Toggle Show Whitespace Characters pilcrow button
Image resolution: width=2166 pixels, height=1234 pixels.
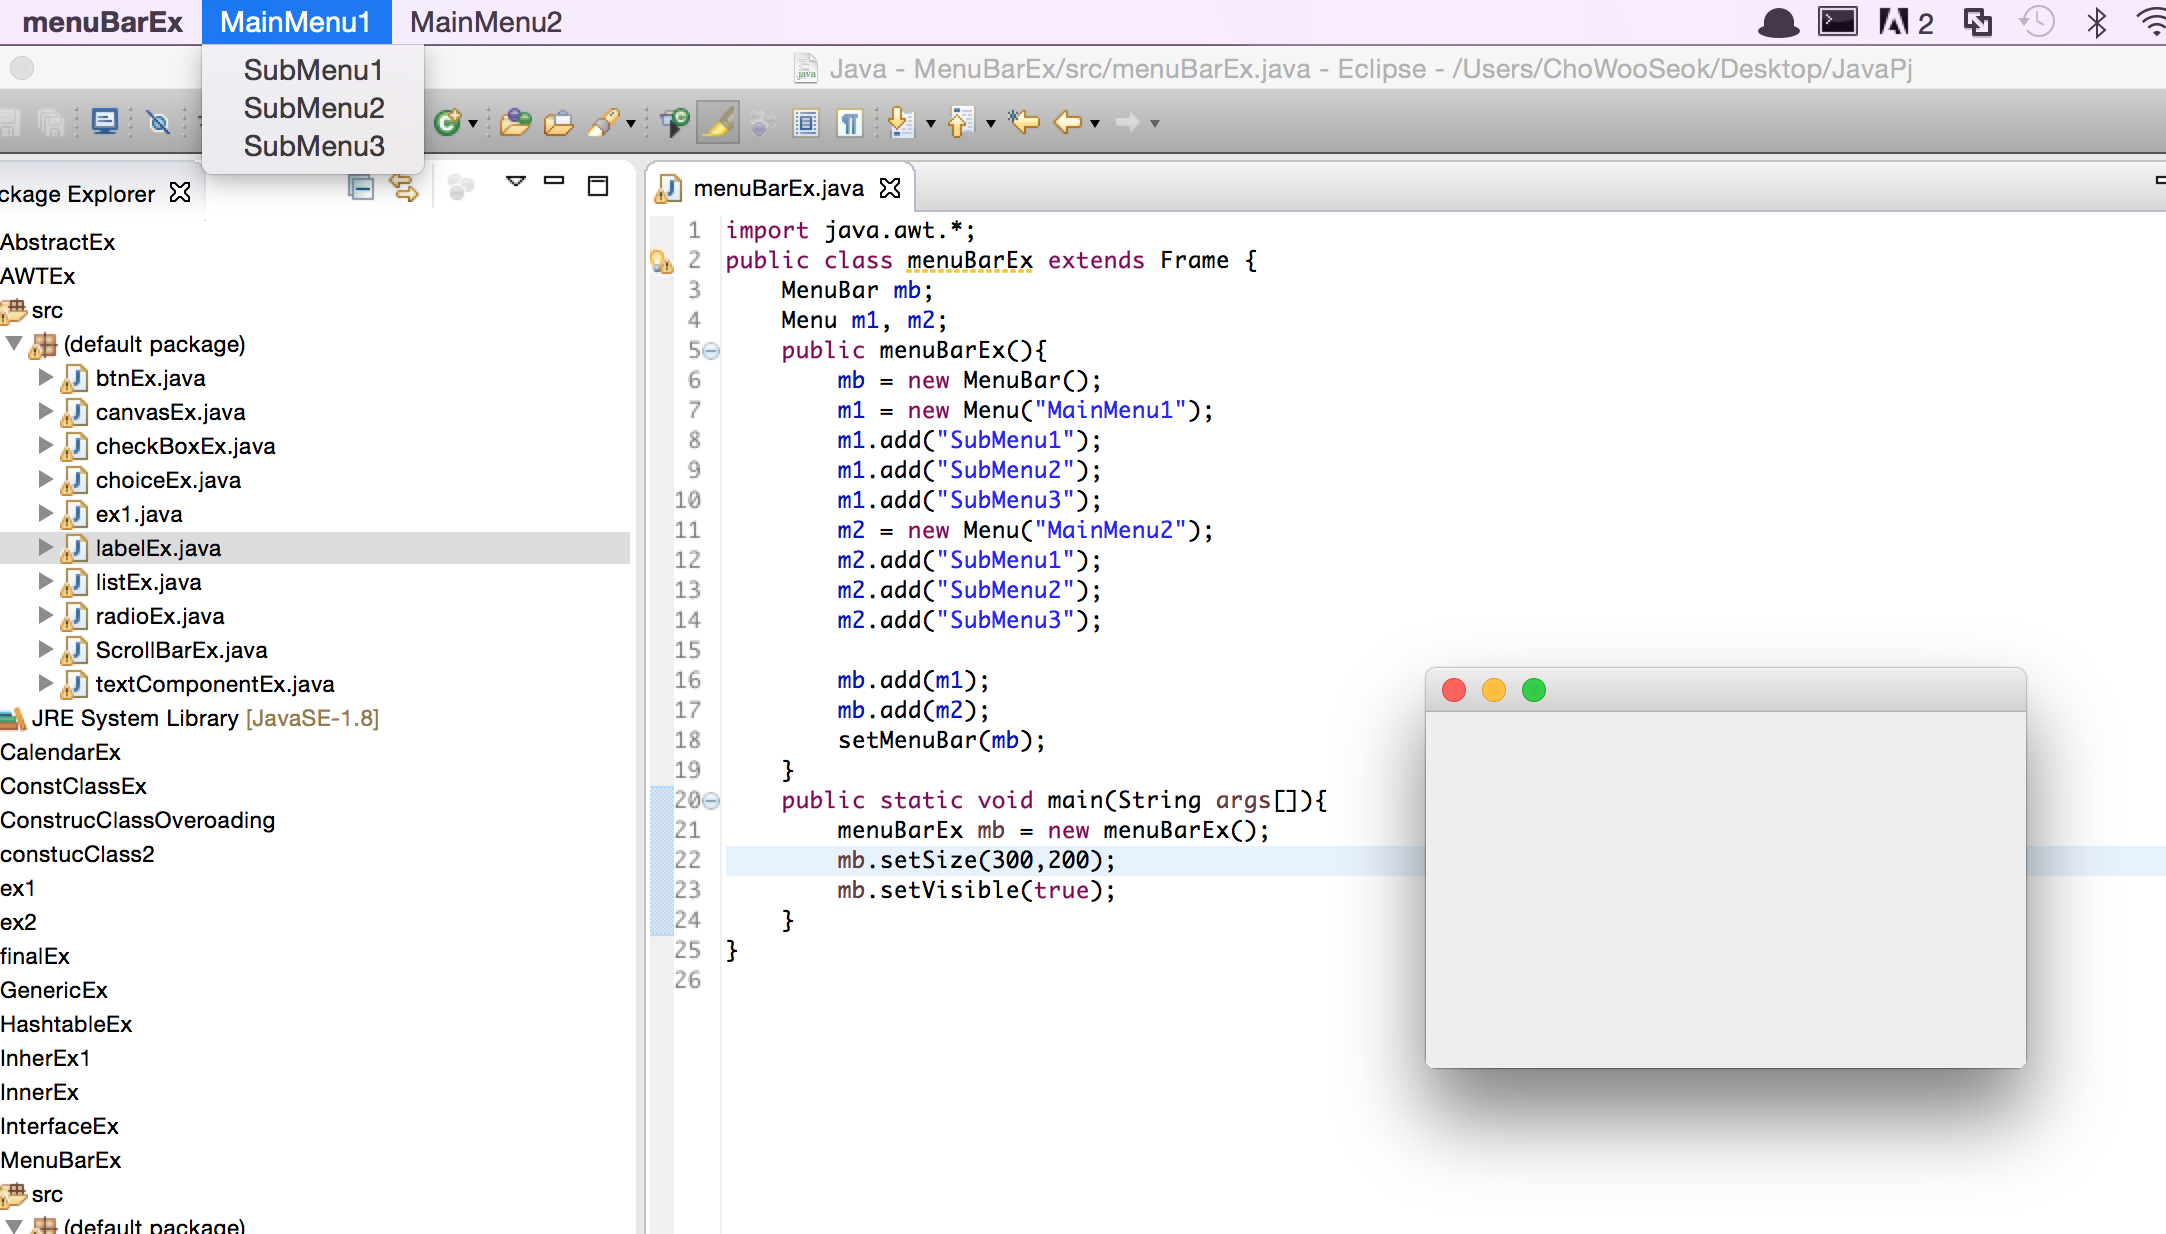[x=849, y=122]
